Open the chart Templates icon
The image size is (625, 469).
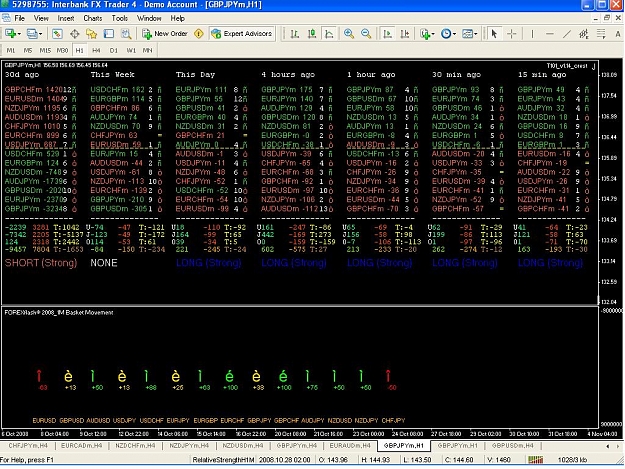(467, 34)
